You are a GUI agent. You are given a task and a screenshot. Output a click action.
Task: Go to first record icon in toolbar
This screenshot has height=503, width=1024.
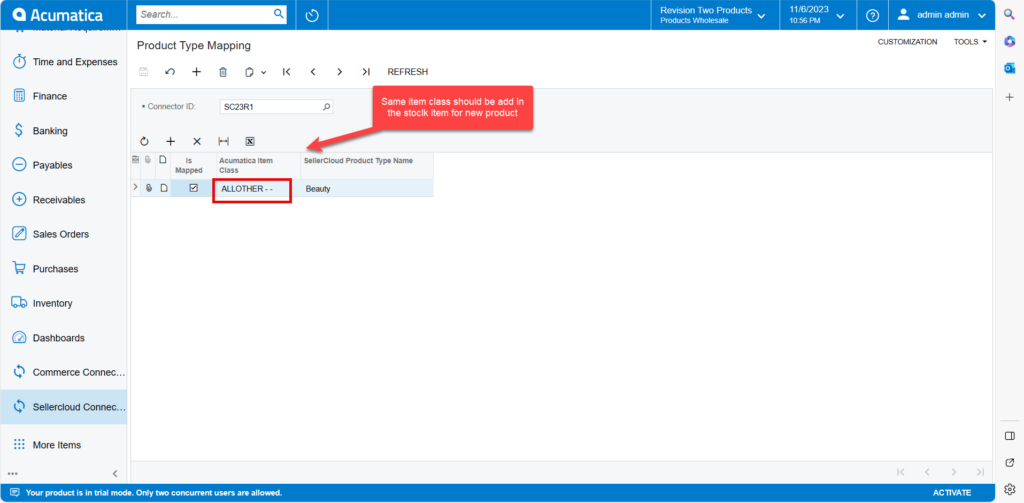[286, 72]
